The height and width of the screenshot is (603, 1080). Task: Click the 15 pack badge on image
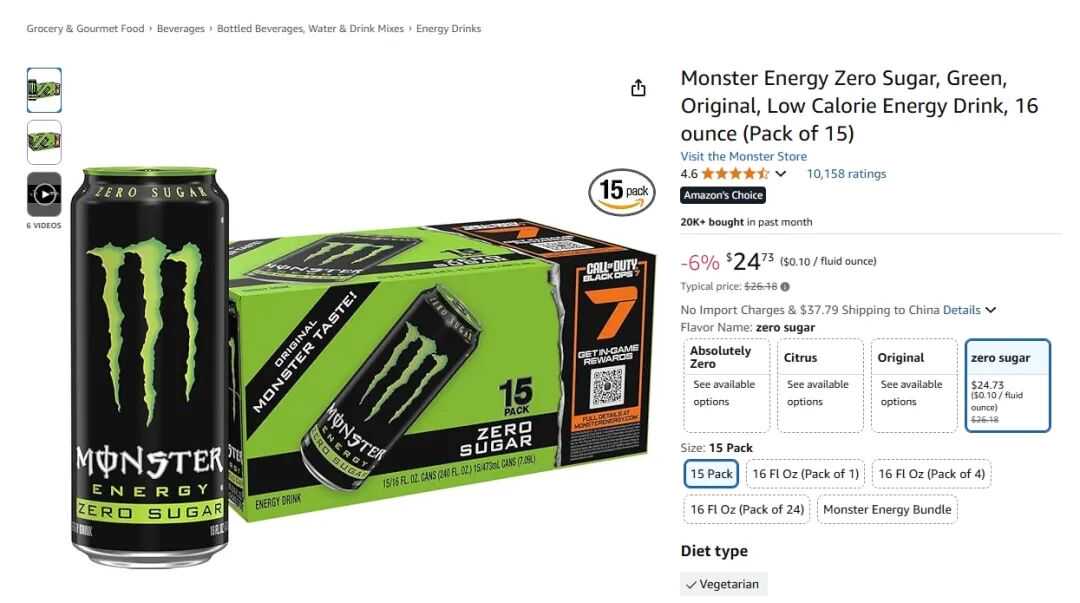[622, 192]
